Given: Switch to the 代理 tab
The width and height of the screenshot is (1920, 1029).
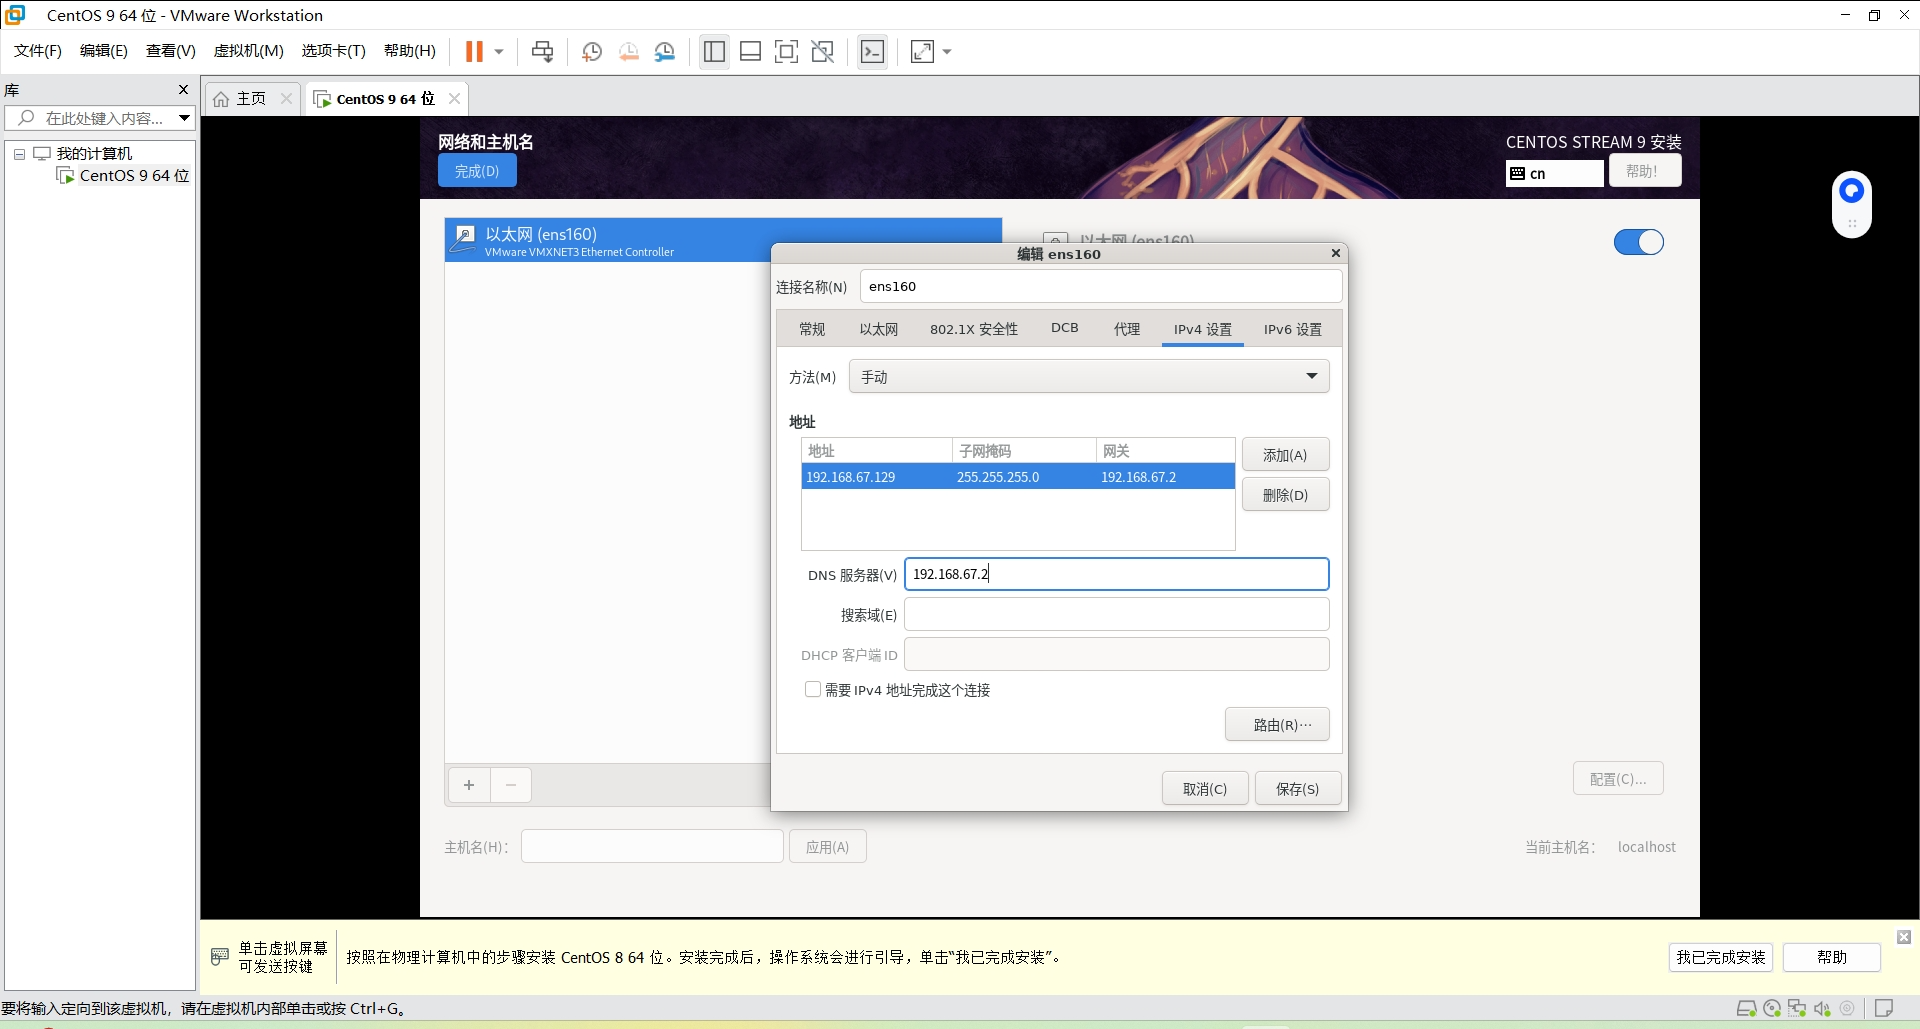Looking at the screenshot, I should click(1127, 329).
